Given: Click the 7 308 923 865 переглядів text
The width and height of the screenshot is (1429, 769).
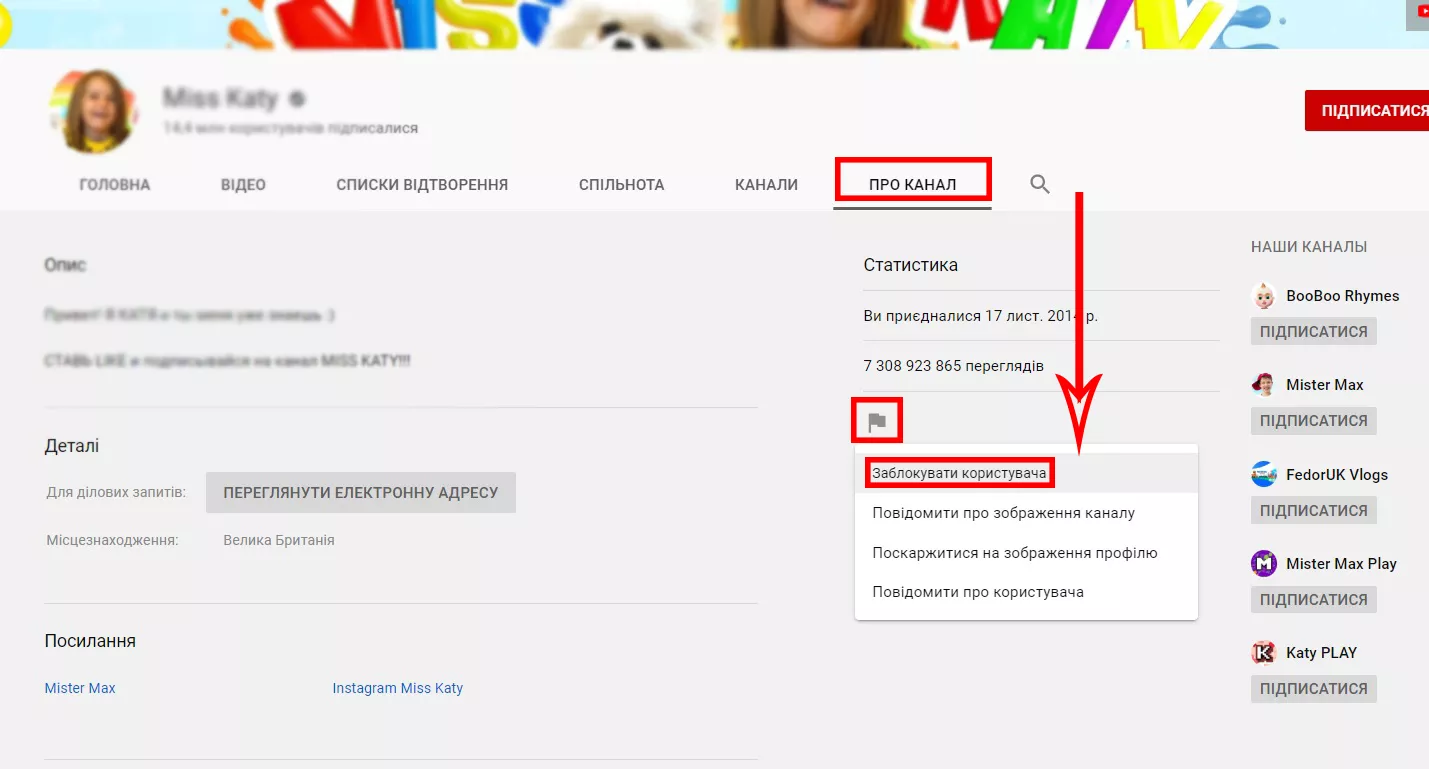Looking at the screenshot, I should pyautogui.click(x=954, y=366).
